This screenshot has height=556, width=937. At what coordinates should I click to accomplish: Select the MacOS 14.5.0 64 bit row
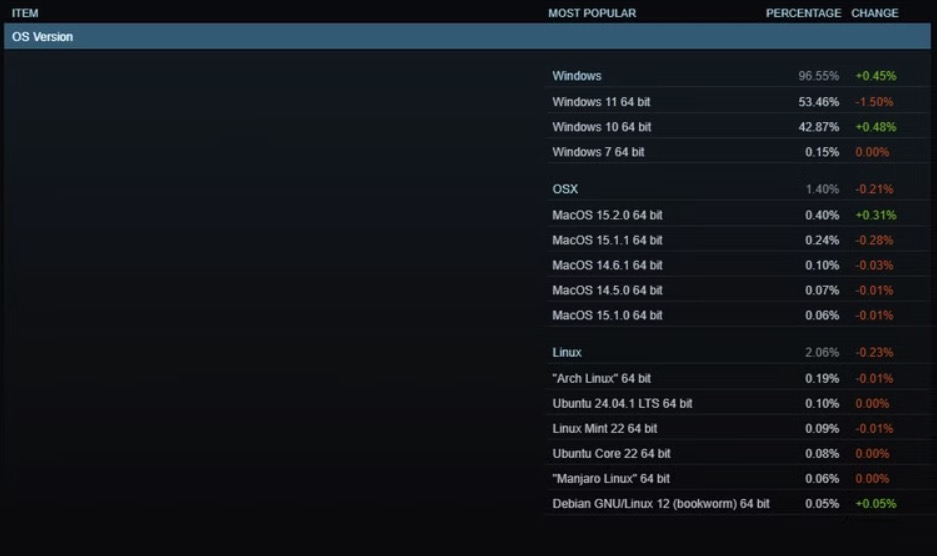pyautogui.click(x=737, y=291)
